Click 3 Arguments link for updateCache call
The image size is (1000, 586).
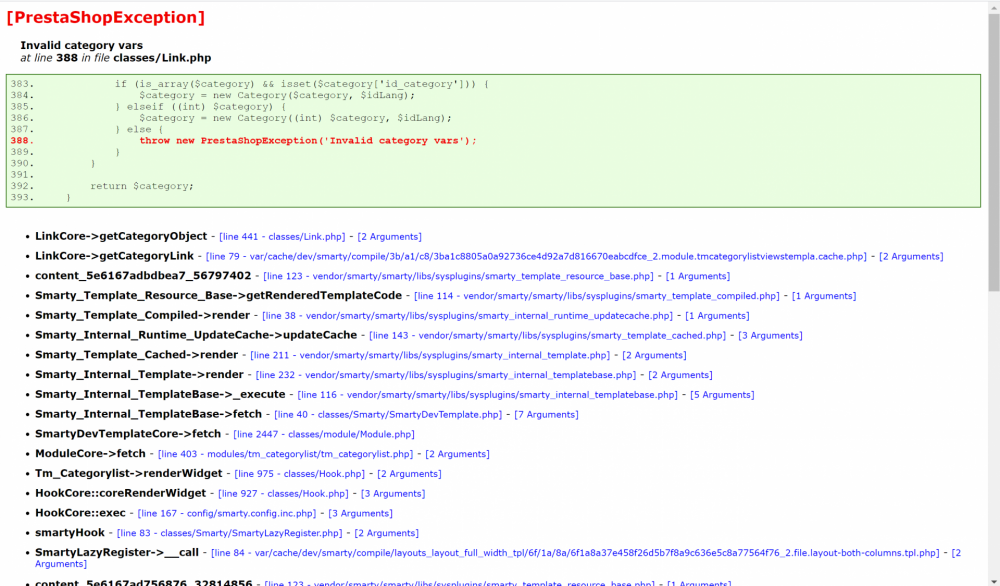770,335
